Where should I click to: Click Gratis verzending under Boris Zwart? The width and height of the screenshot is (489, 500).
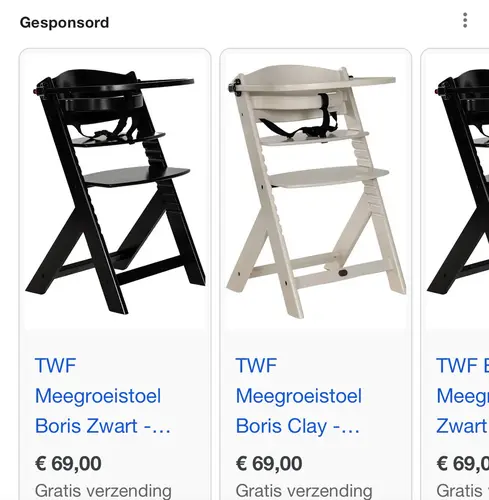(103, 491)
